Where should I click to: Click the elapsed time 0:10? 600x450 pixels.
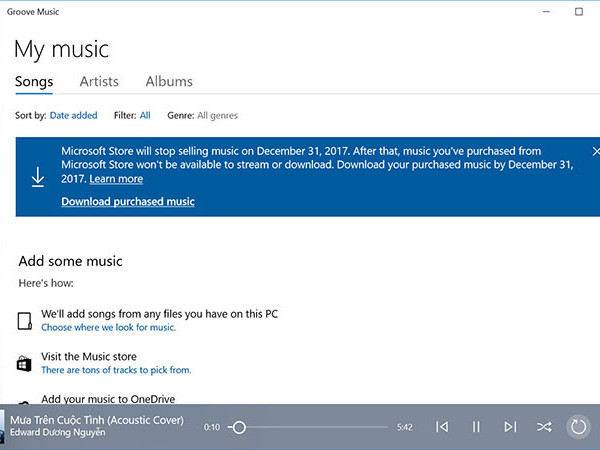point(212,427)
